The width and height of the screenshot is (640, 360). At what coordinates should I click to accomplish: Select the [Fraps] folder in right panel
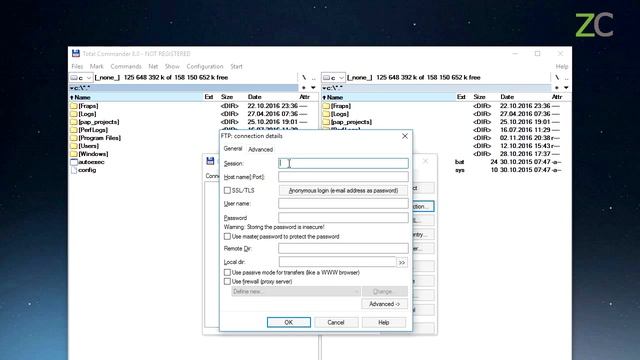click(x=336, y=106)
